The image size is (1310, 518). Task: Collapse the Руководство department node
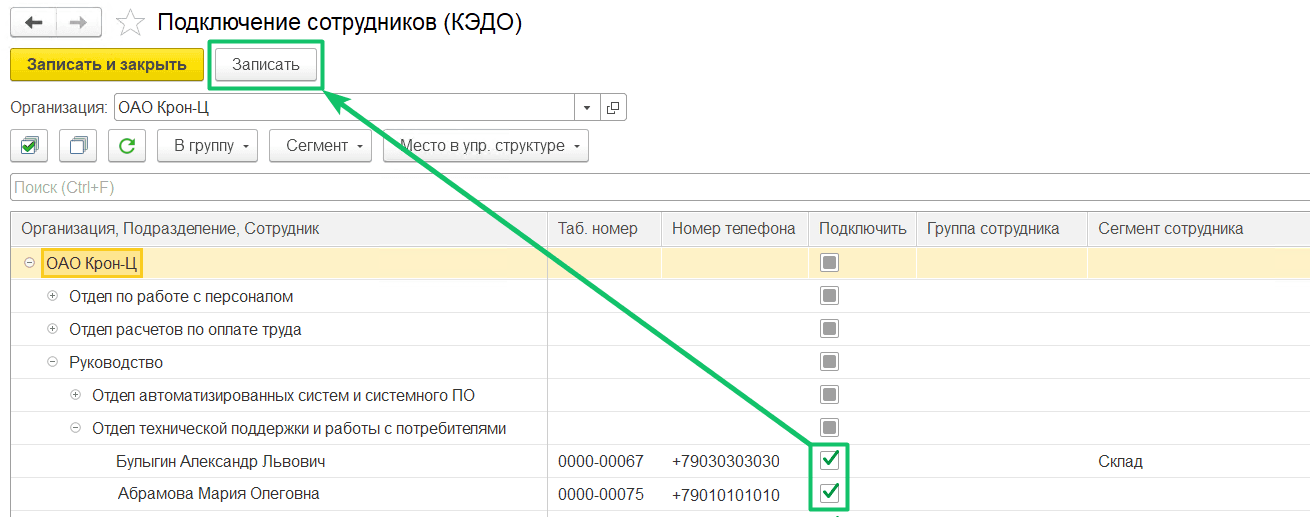(x=52, y=363)
